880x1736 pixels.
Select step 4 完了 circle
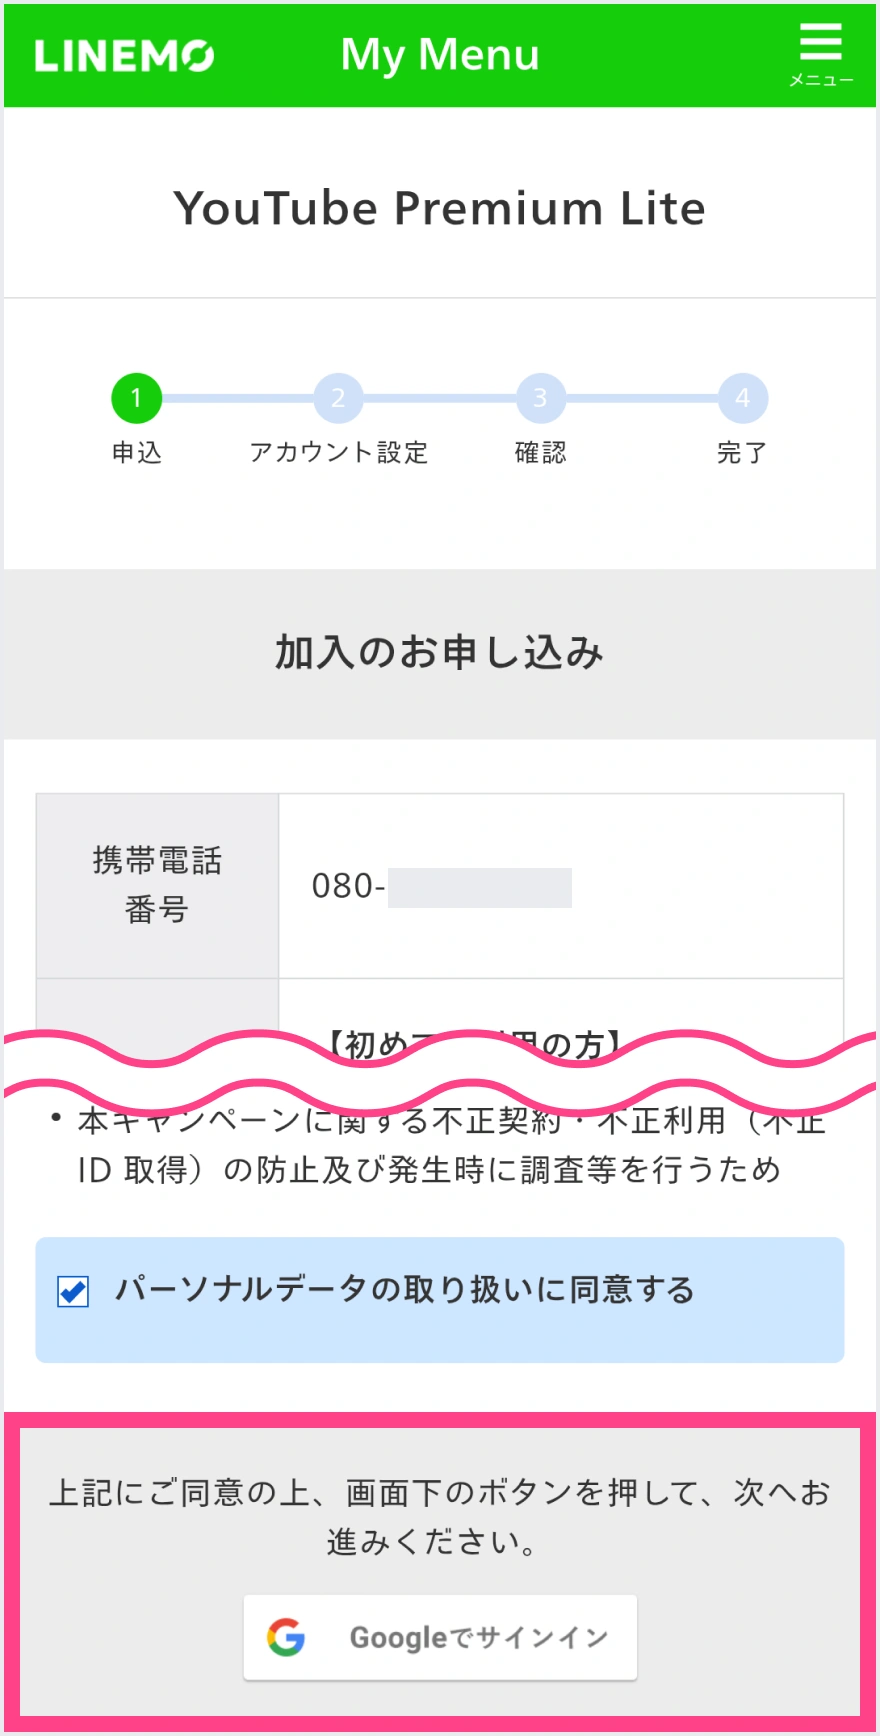[x=742, y=398]
